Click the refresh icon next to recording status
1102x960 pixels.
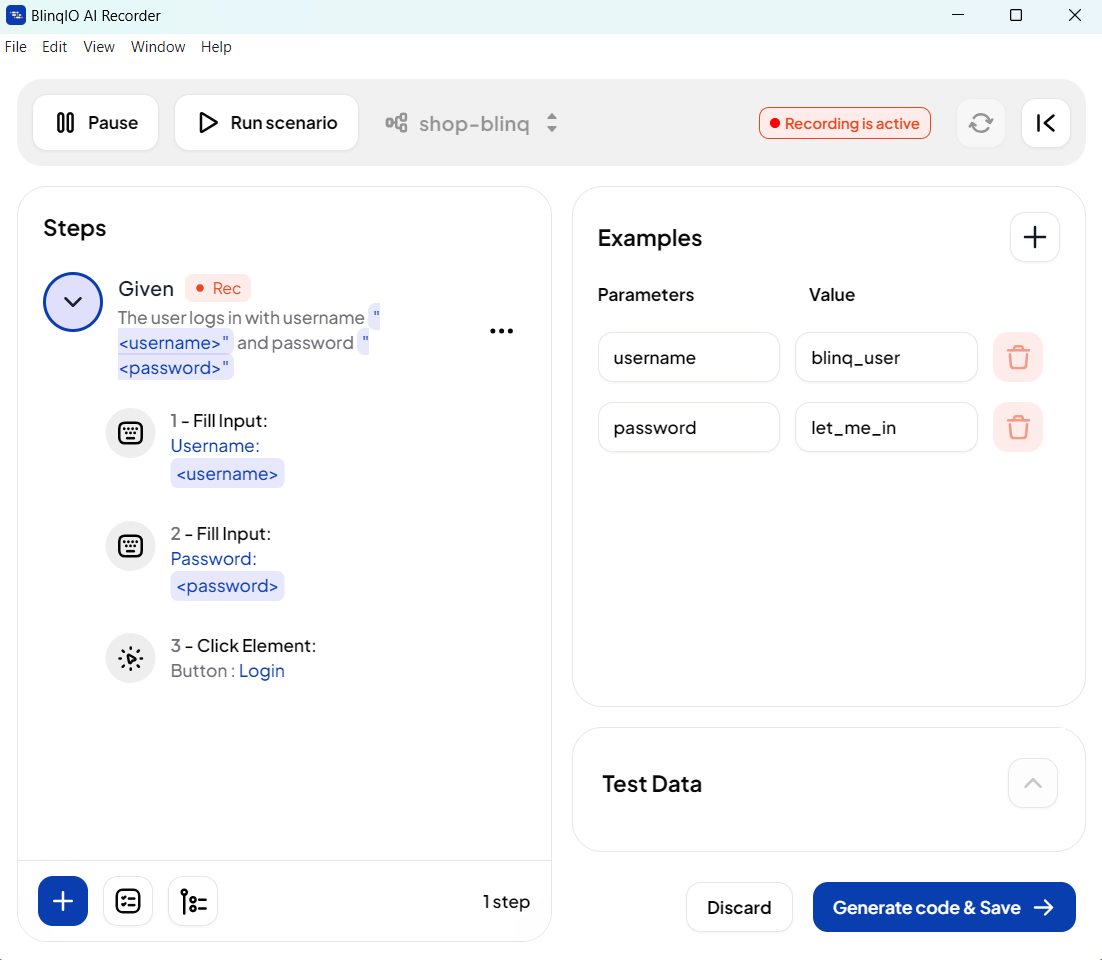click(x=981, y=123)
